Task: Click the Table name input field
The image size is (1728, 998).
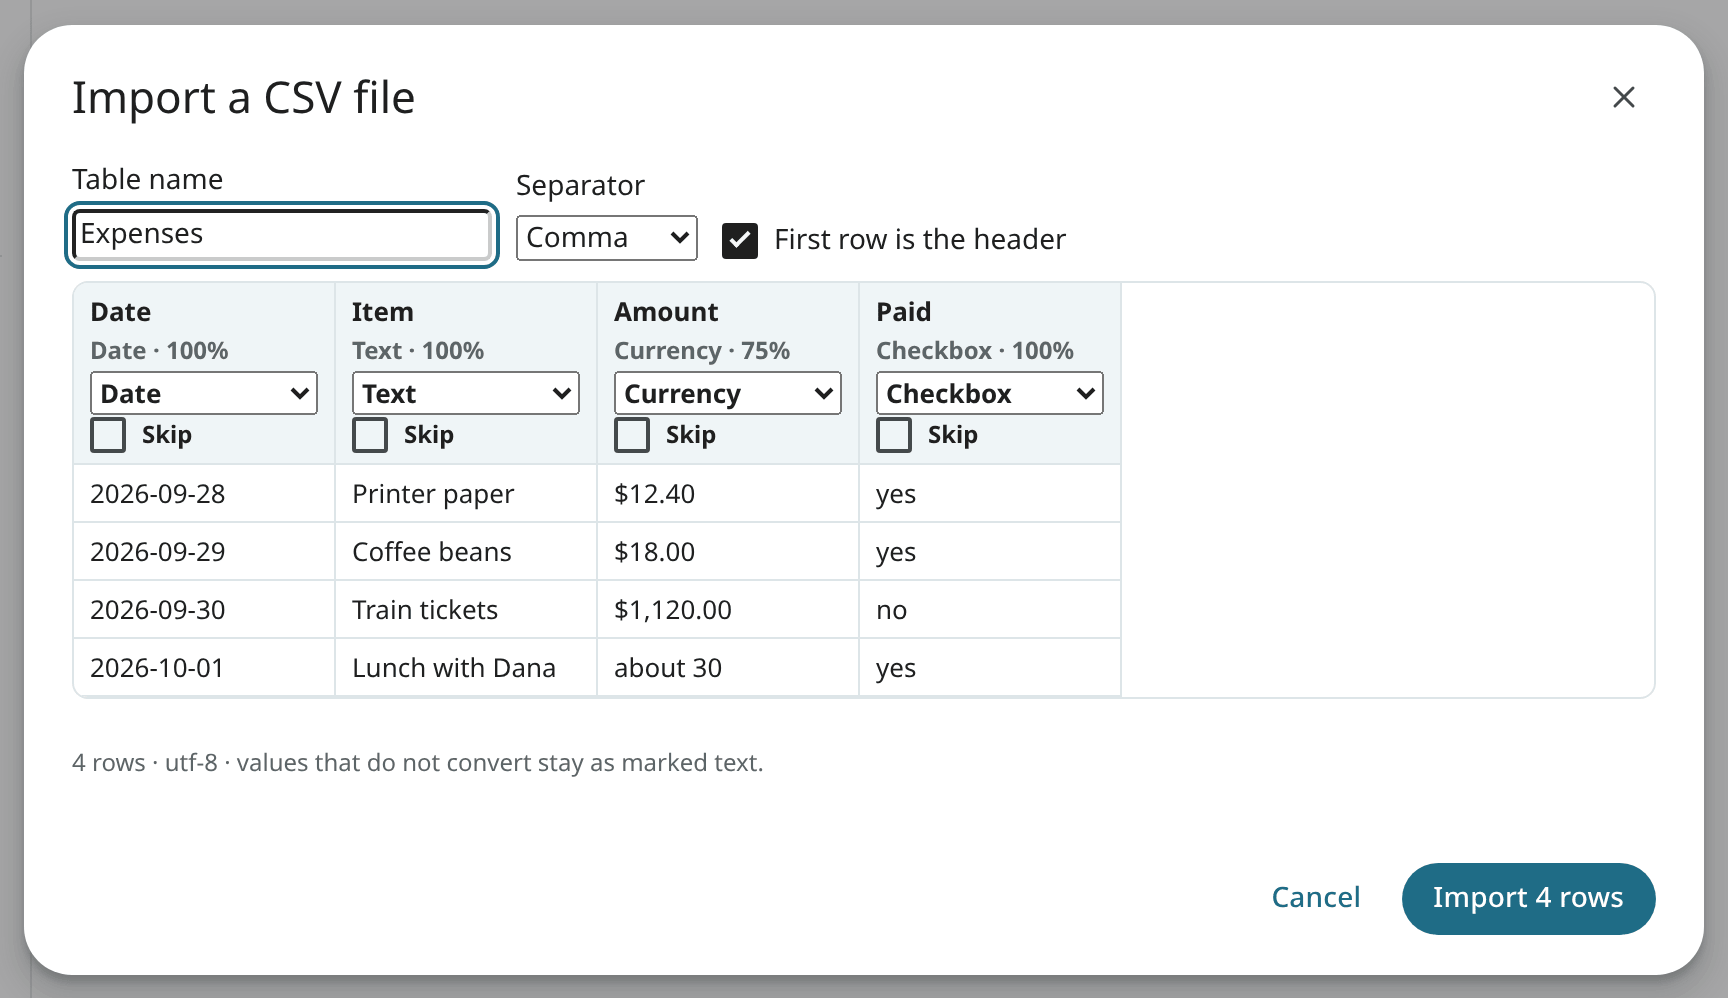Action: (282, 235)
